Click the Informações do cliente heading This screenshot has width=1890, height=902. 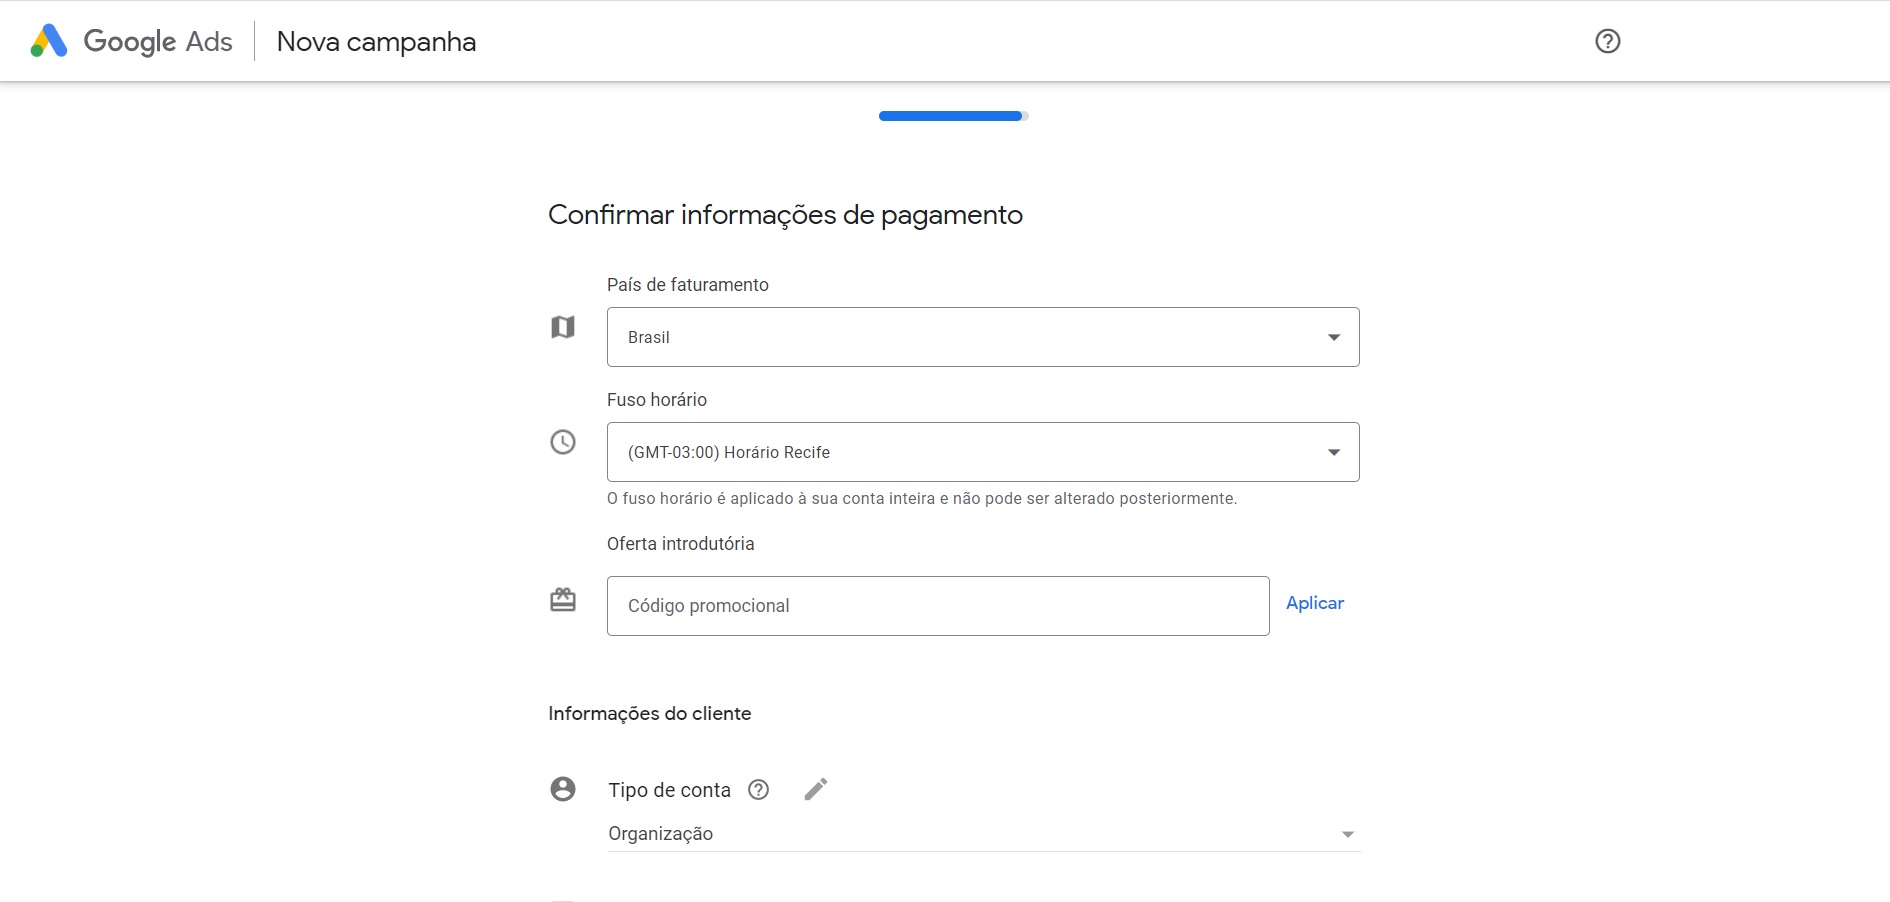[650, 713]
